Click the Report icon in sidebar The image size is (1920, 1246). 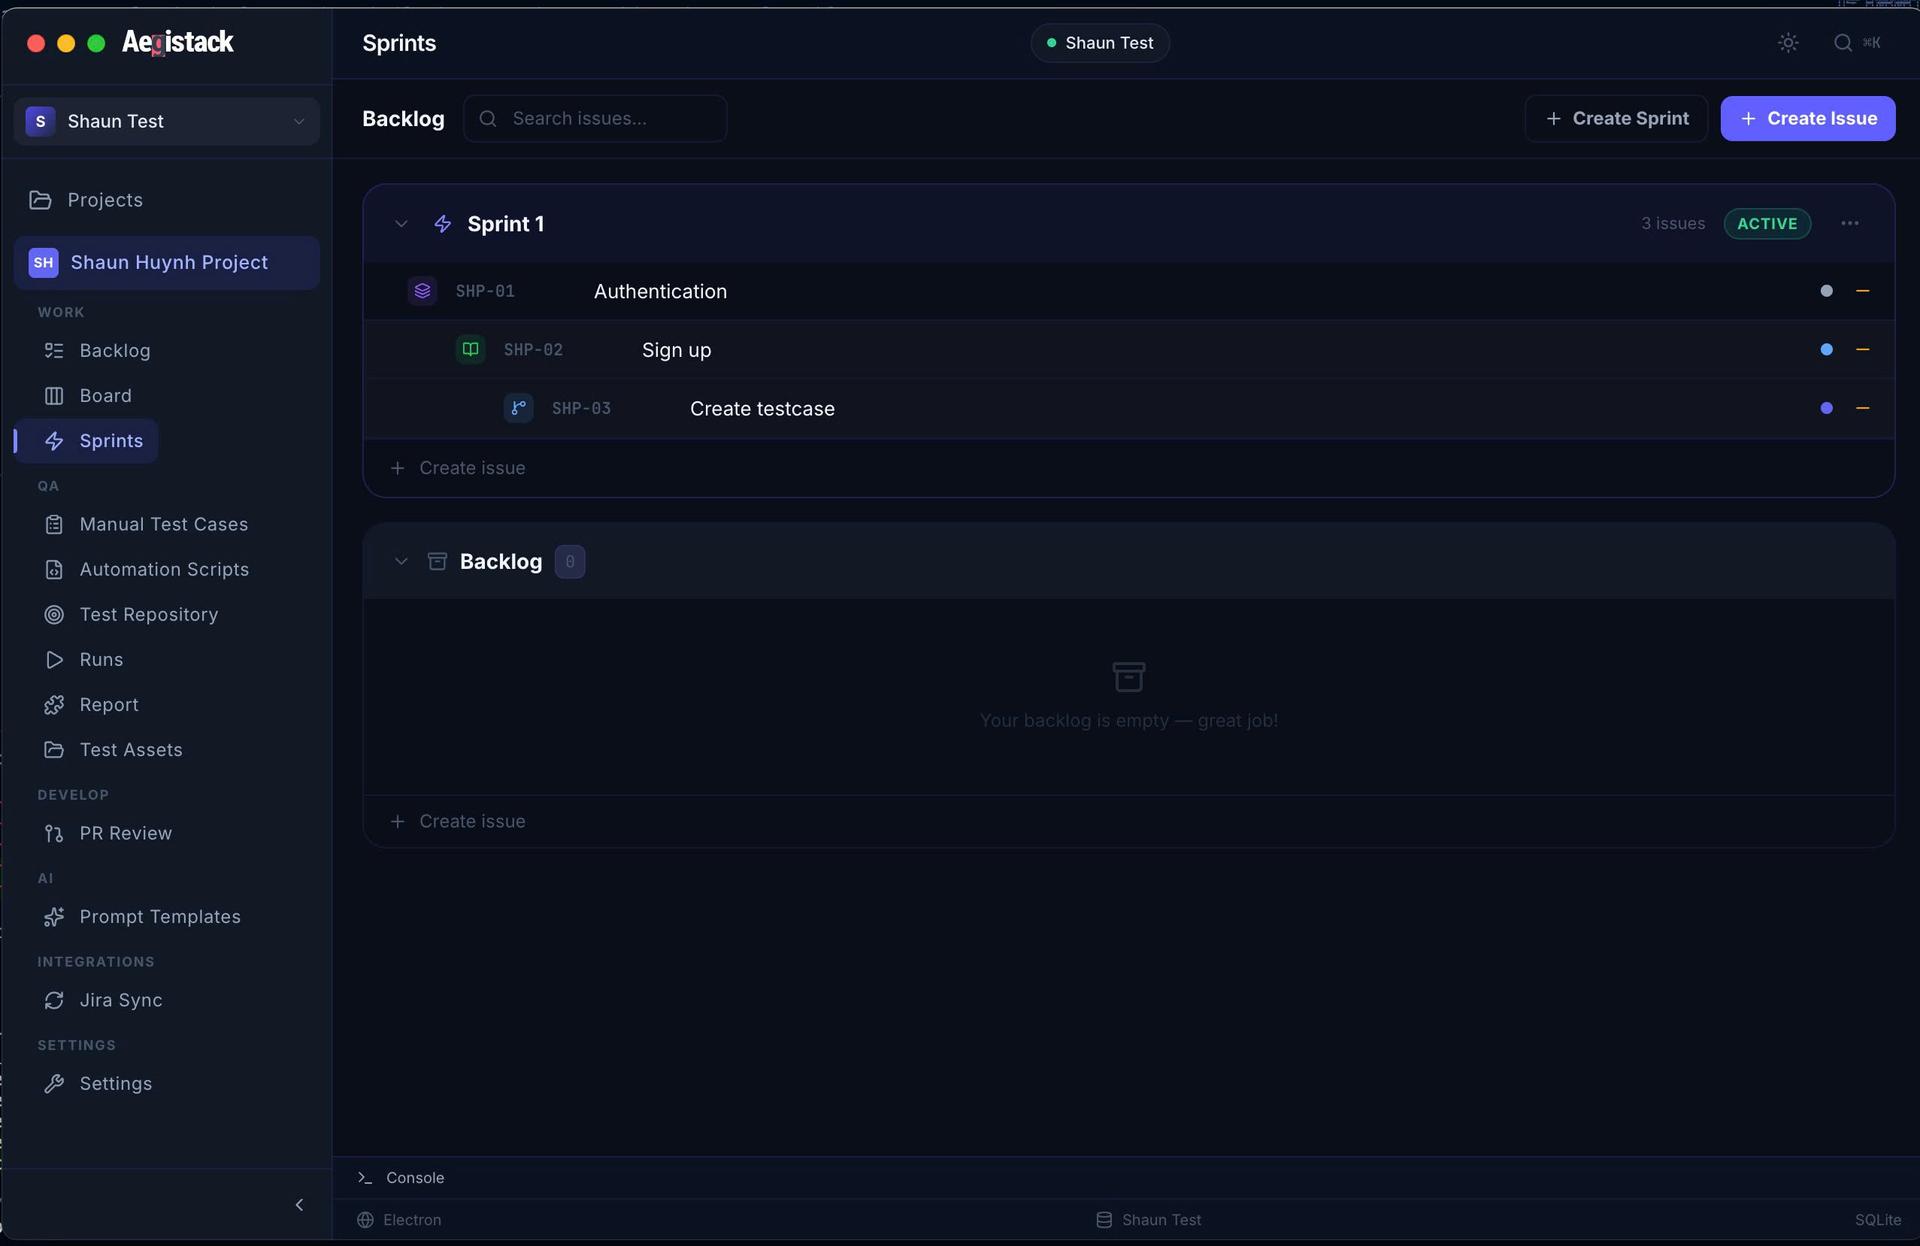point(54,705)
